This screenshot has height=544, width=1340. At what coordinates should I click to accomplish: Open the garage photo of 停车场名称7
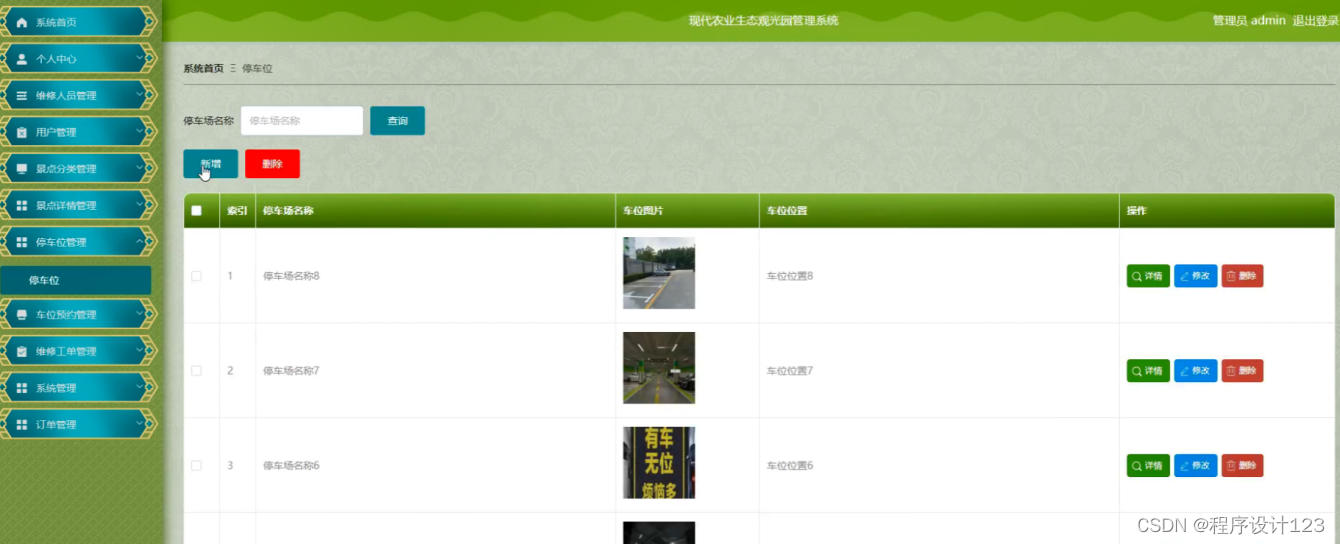pos(659,368)
